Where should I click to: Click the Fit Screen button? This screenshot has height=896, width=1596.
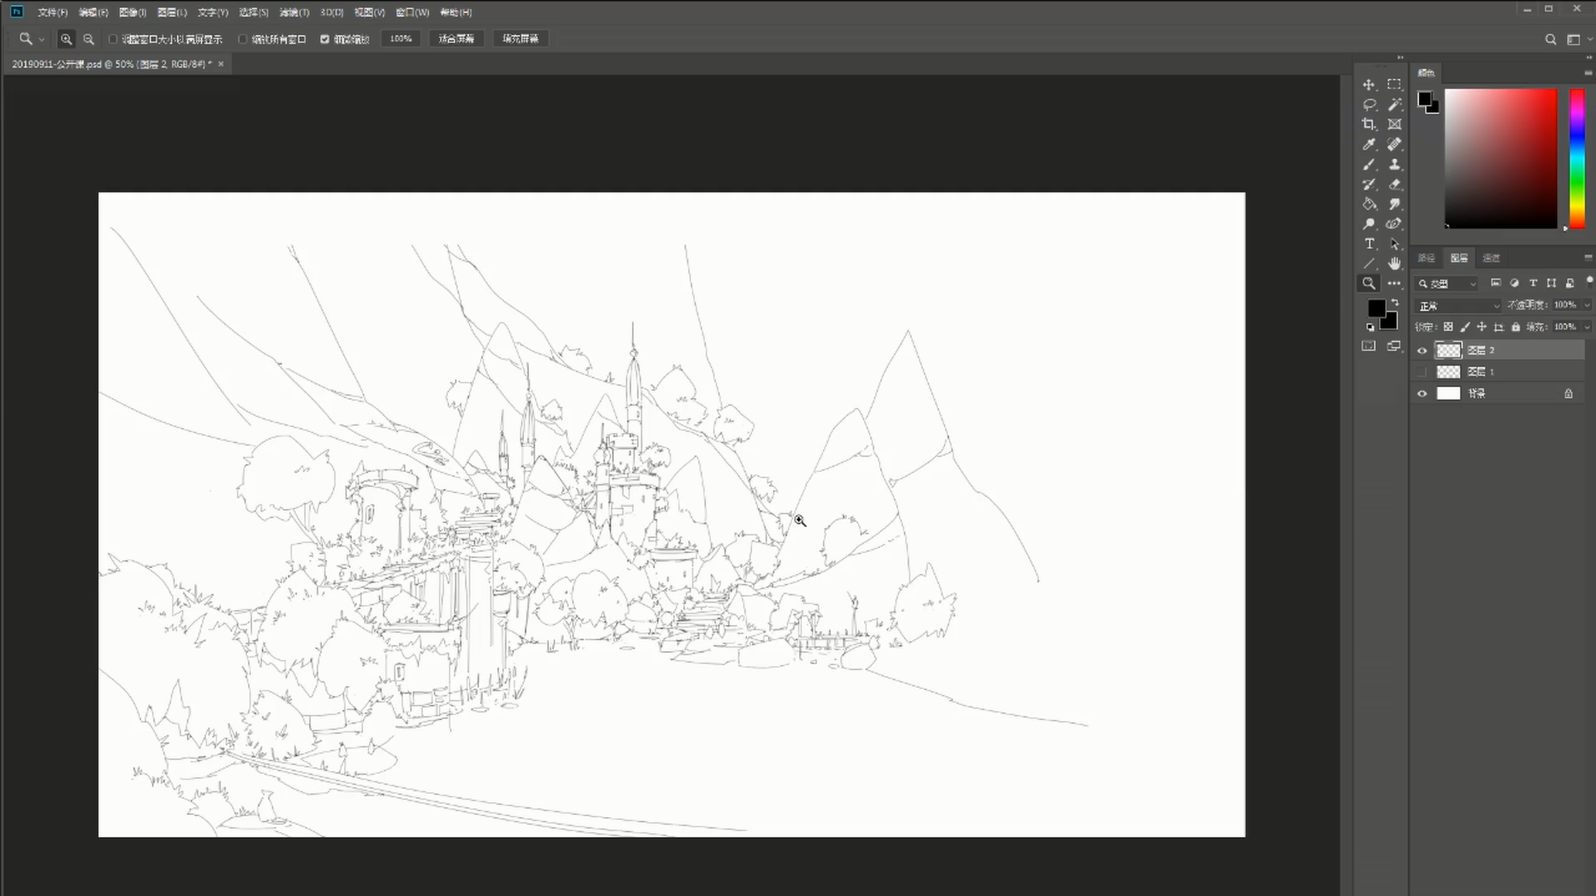tap(456, 39)
